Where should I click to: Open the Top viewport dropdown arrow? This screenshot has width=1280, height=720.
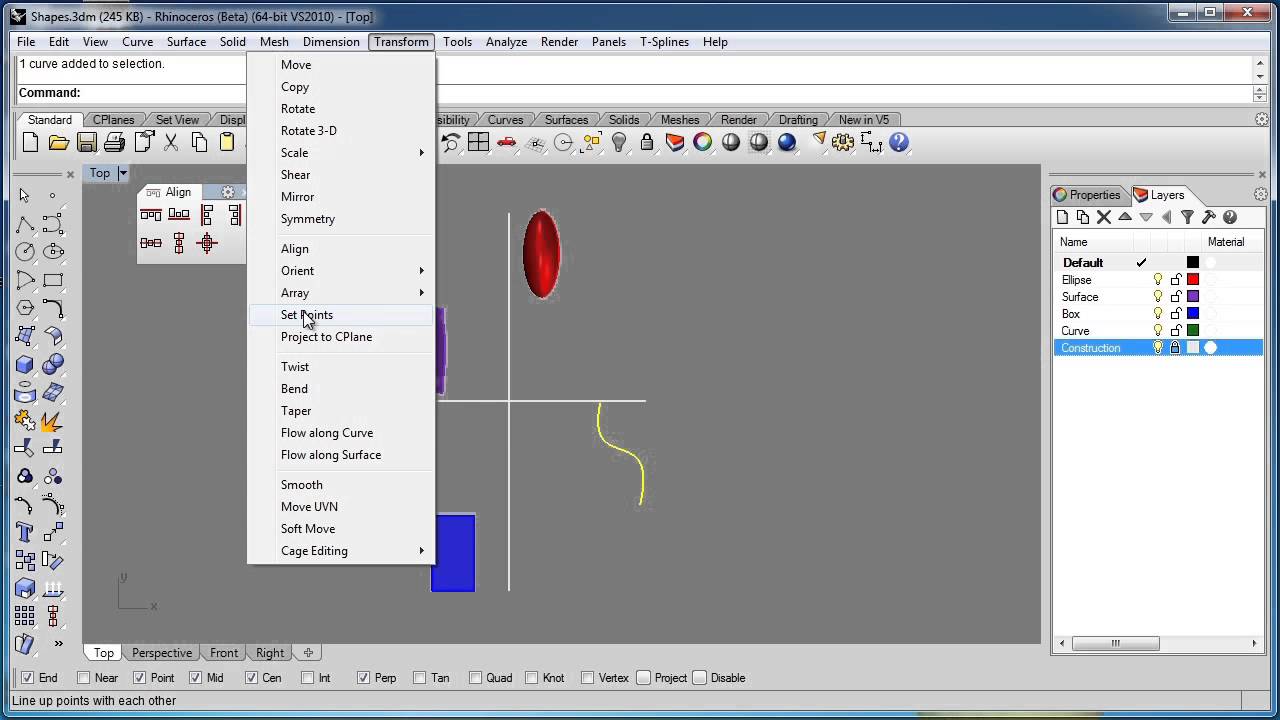pos(123,173)
